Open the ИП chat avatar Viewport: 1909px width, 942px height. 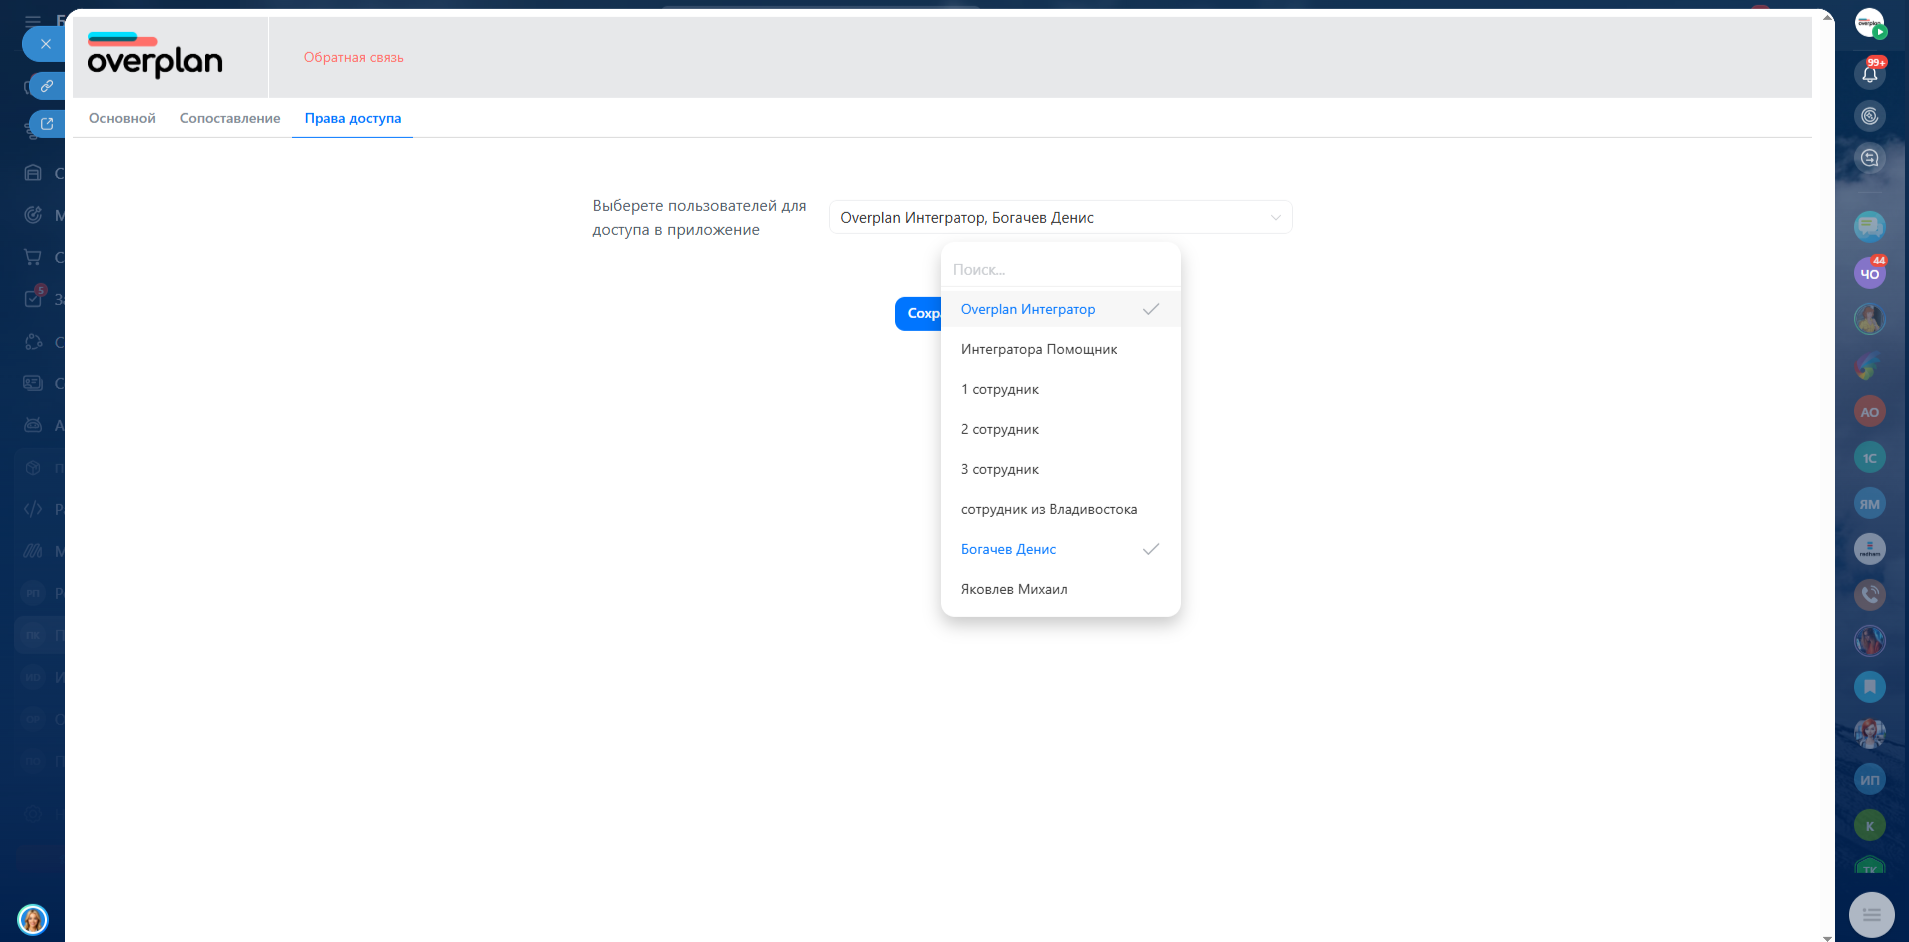pos(1870,780)
